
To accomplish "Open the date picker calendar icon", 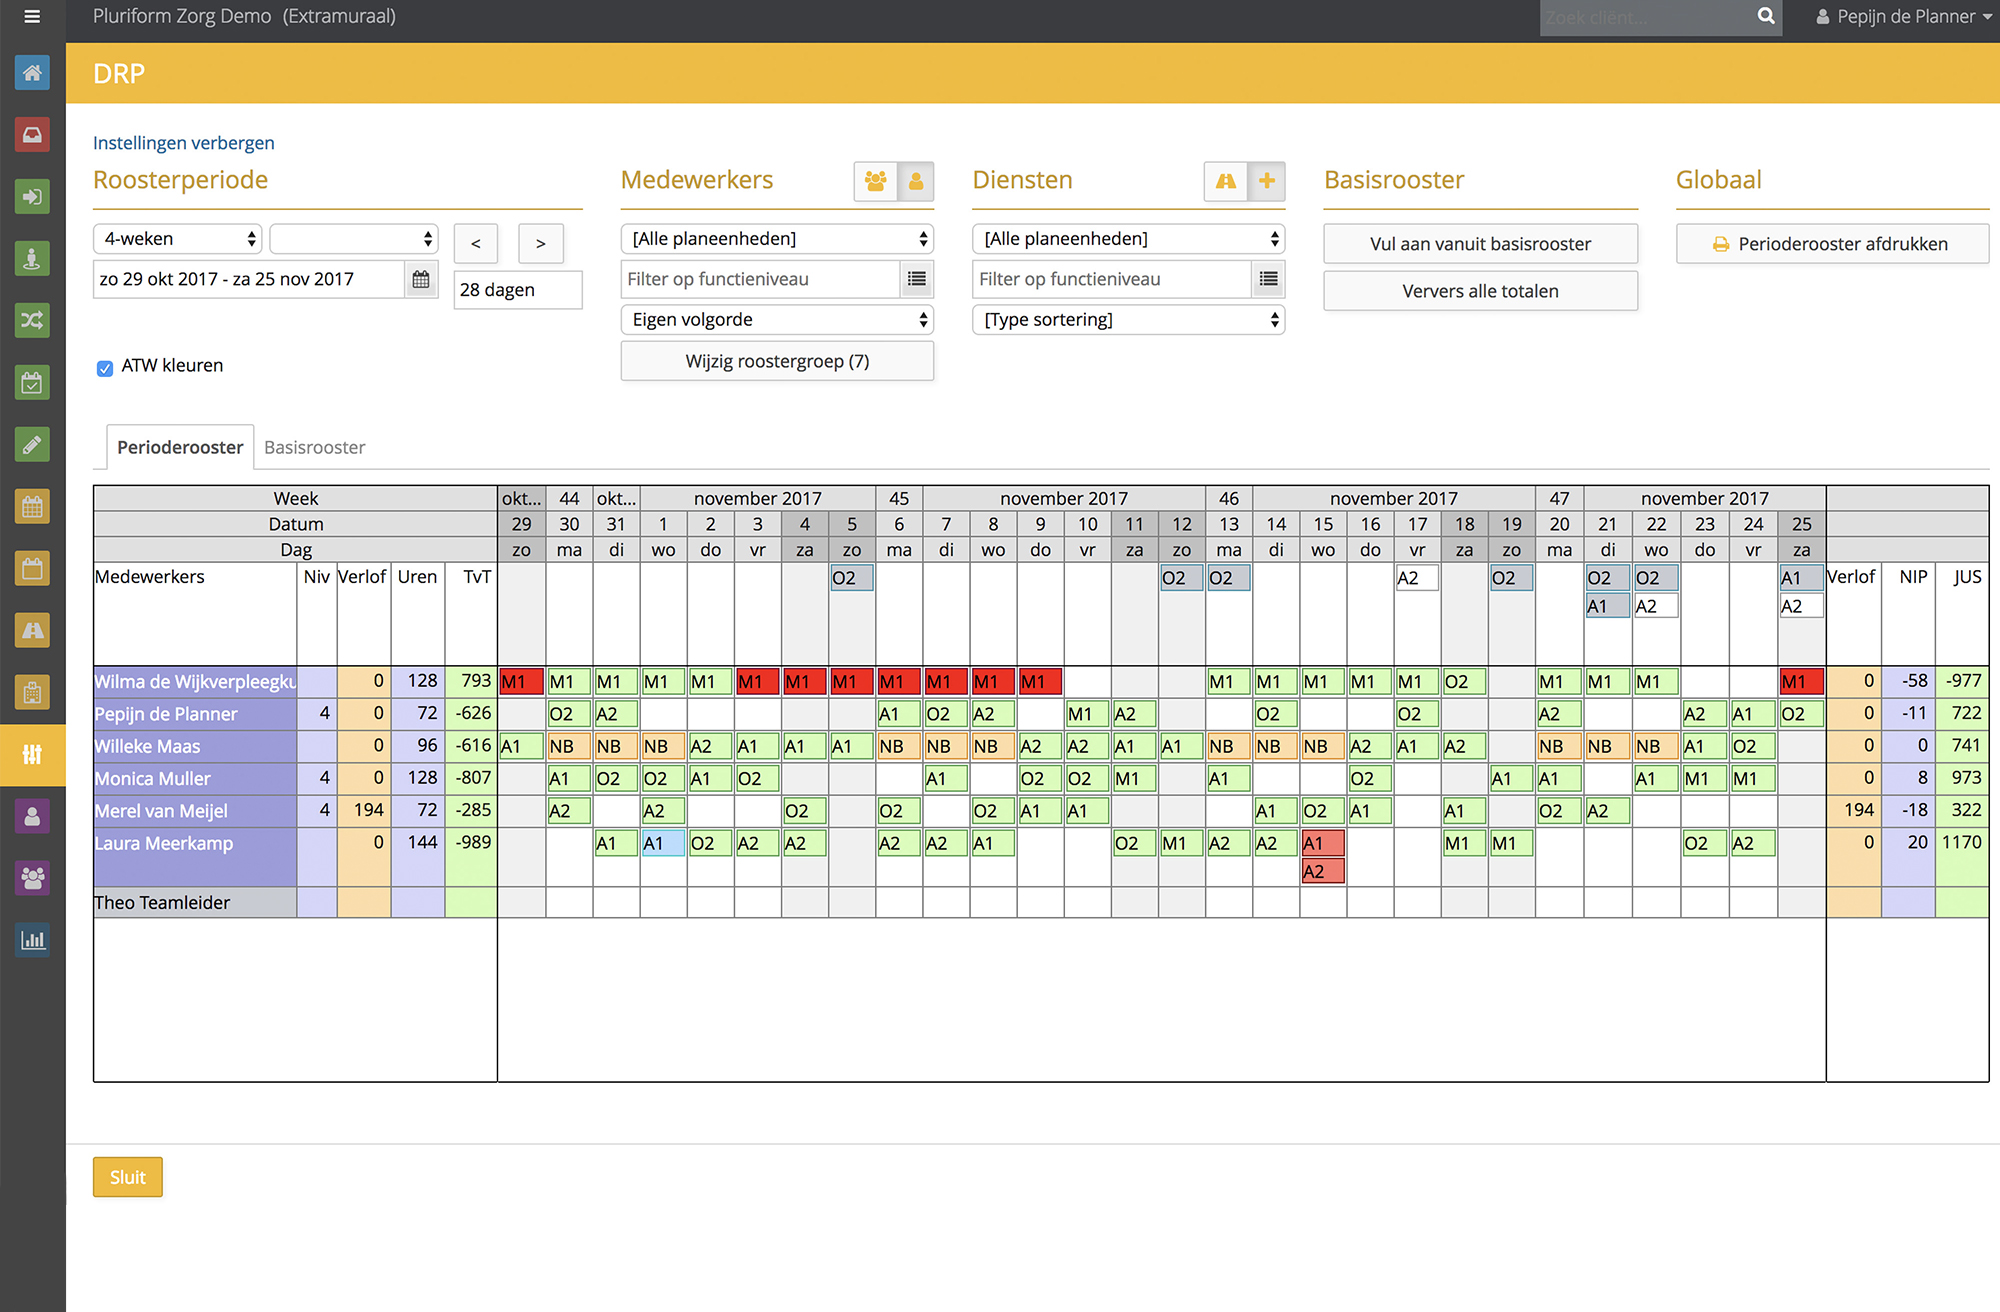I will (x=421, y=279).
